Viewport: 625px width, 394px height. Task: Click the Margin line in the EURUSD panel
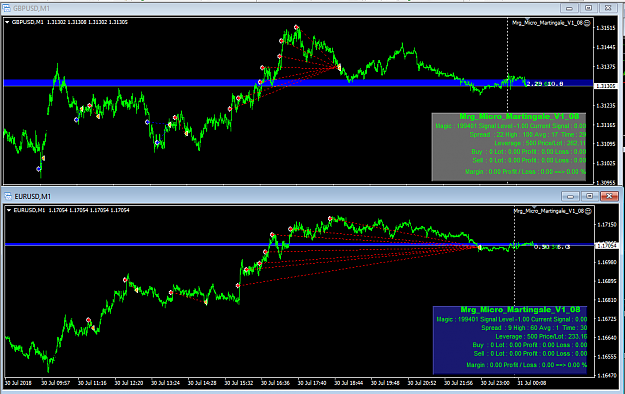(x=527, y=365)
